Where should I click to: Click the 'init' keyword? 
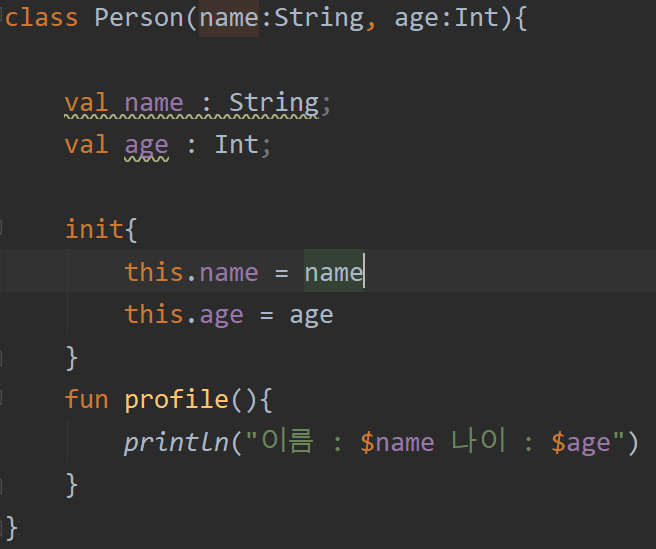pos(94,229)
